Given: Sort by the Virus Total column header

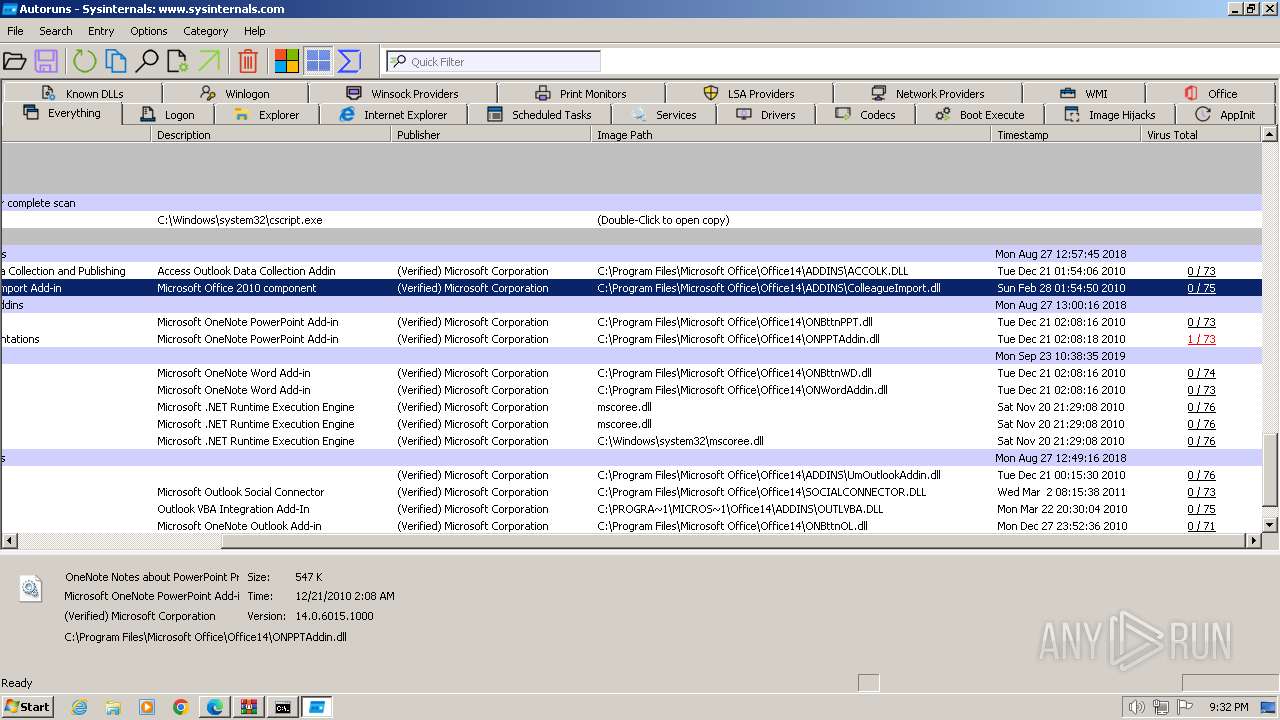Looking at the screenshot, I should [x=1202, y=135].
